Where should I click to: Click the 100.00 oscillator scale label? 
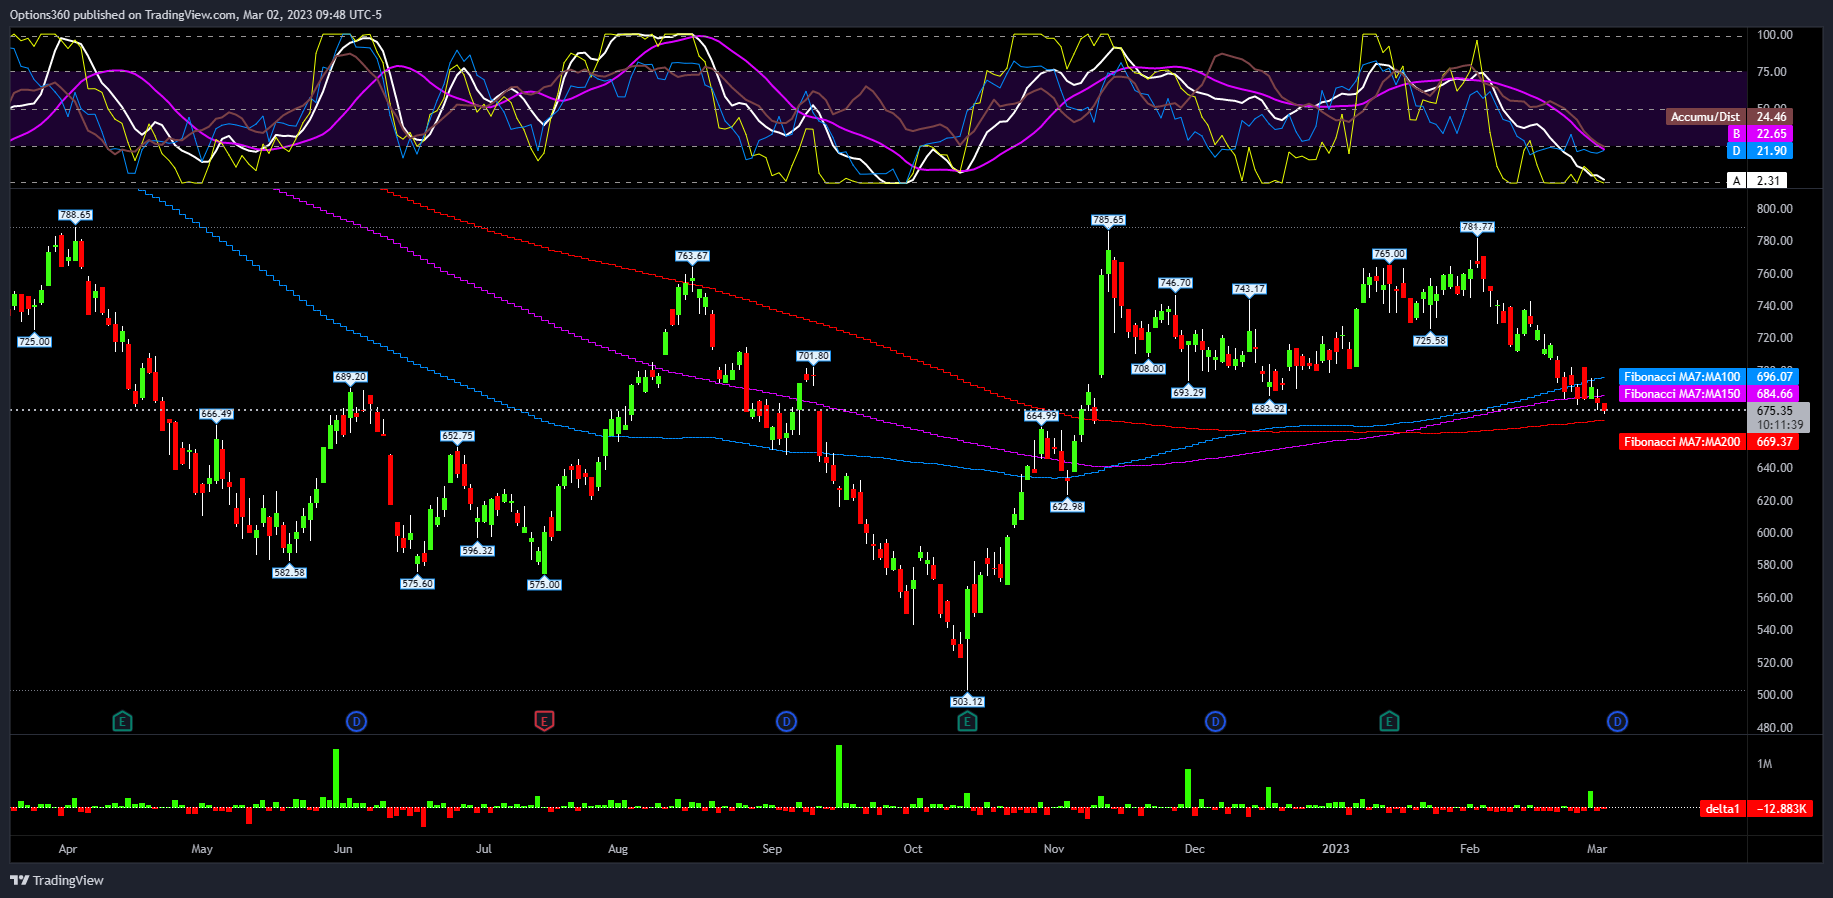(1775, 35)
